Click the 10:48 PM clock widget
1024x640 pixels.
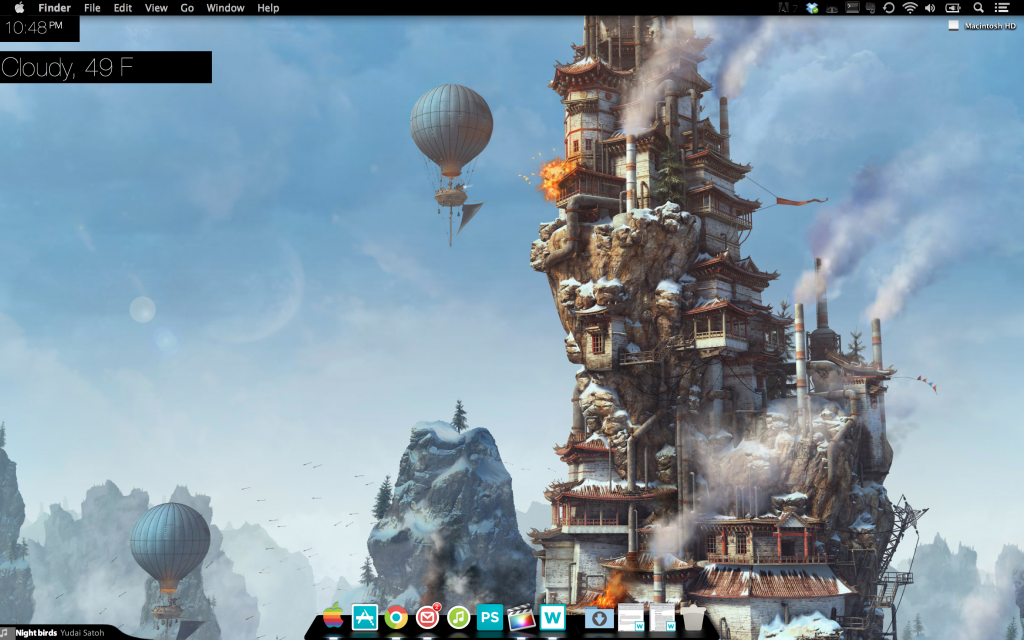point(40,28)
